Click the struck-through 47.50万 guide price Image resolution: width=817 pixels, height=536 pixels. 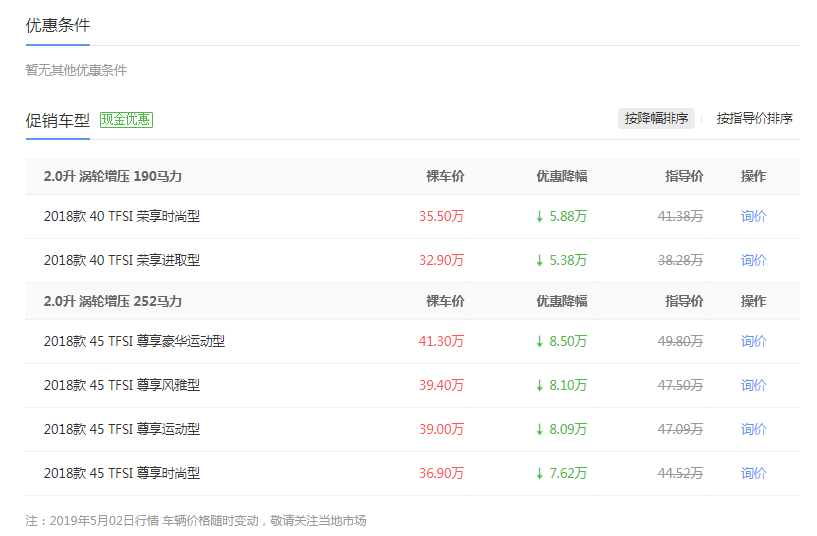coord(680,385)
